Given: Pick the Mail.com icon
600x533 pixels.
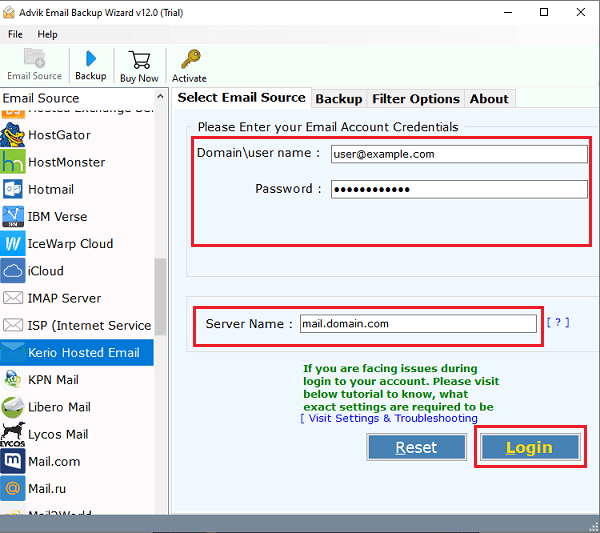Looking at the screenshot, I should tap(13, 461).
